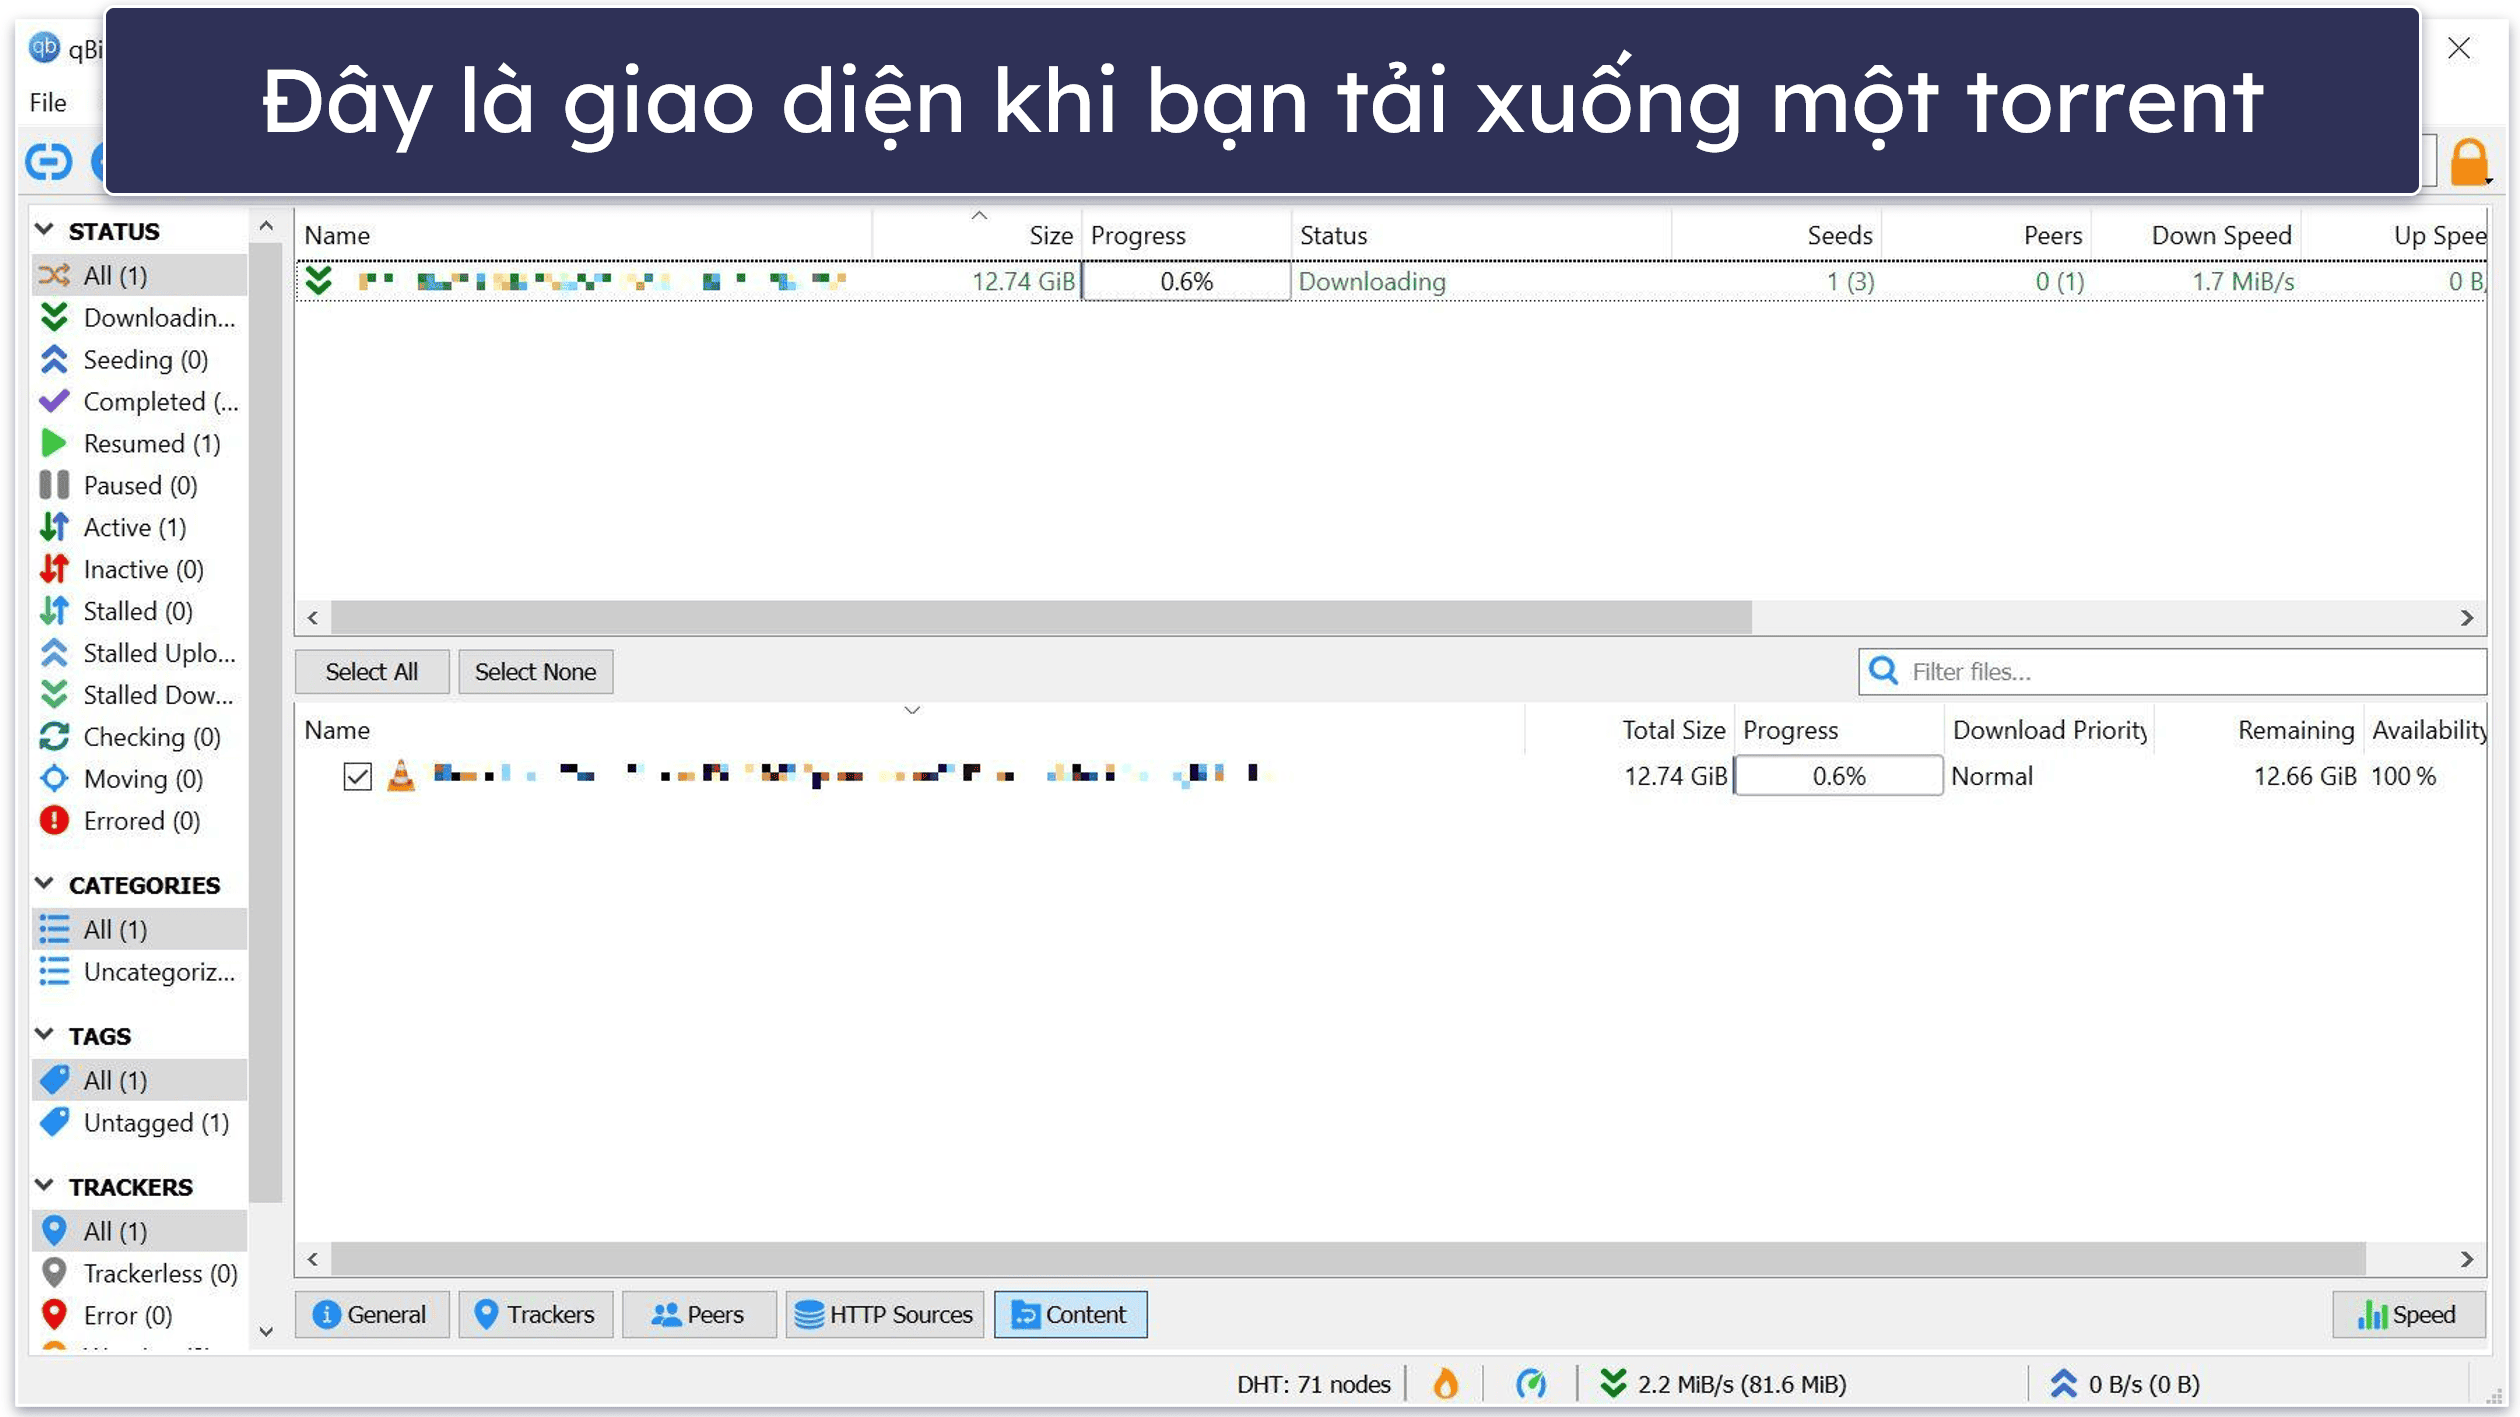Show Moving (0) torrents

pyautogui.click(x=139, y=779)
